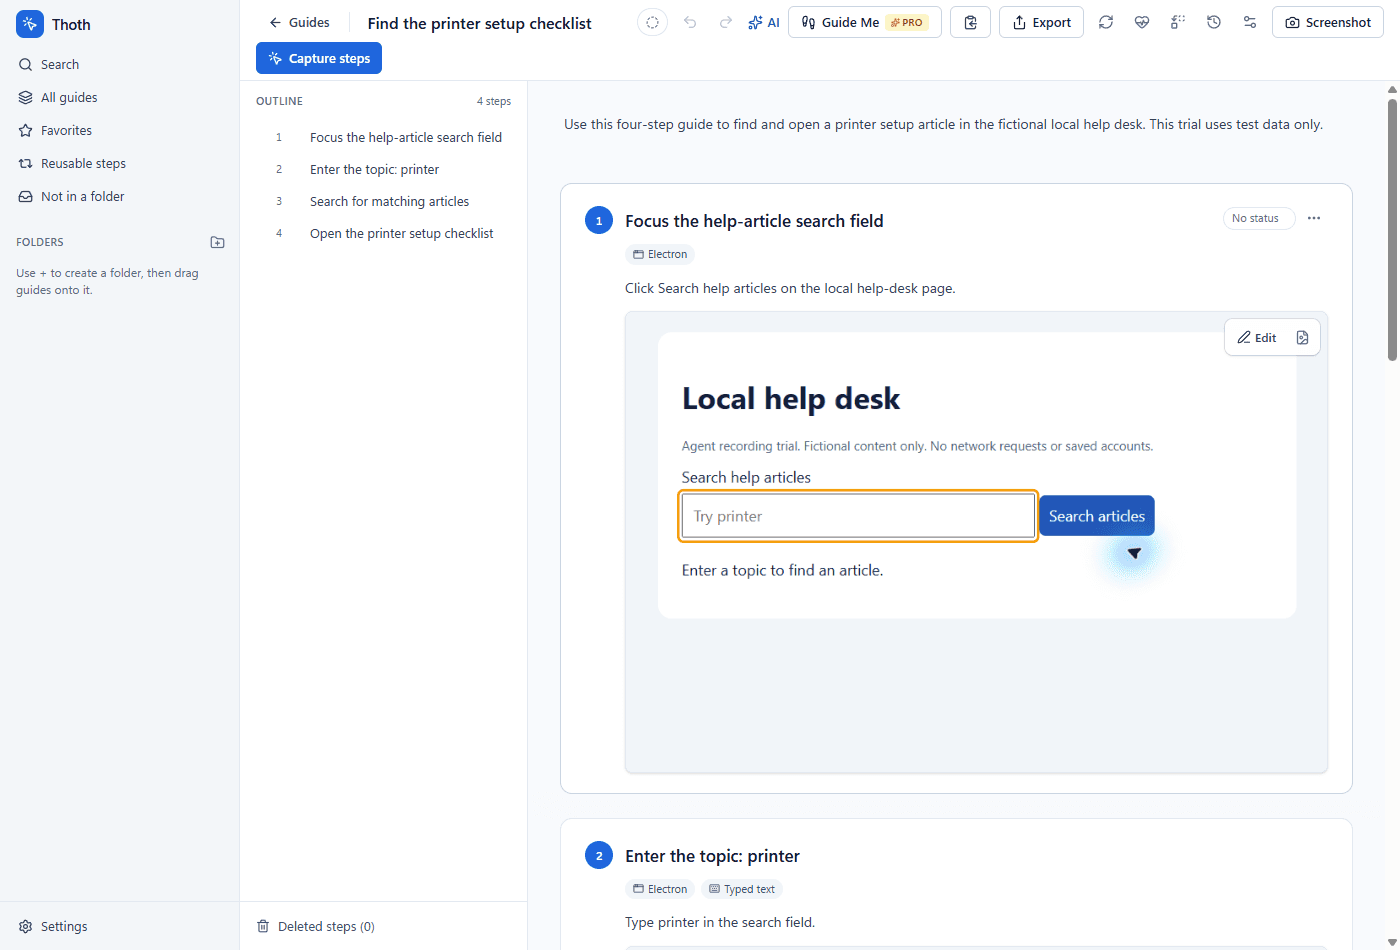This screenshot has height=950, width=1400.
Task: Click the clipboard copy icon button
Action: (x=970, y=22)
